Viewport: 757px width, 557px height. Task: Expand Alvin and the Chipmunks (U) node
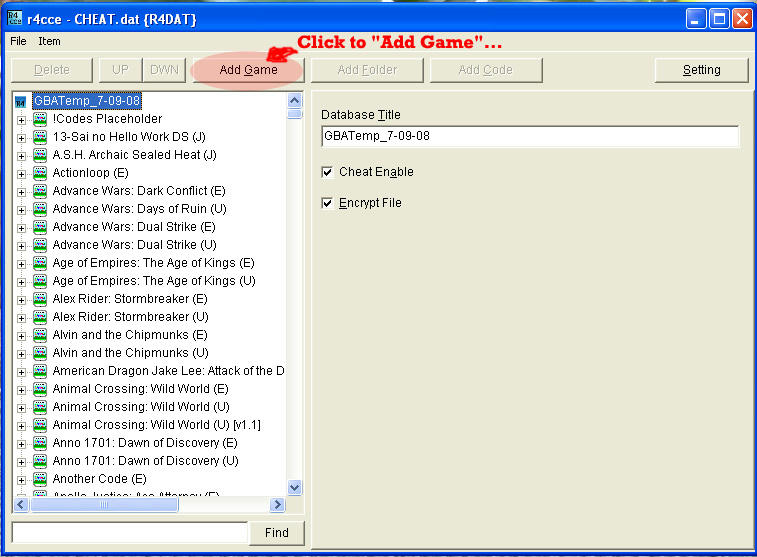pyautogui.click(x=21, y=354)
